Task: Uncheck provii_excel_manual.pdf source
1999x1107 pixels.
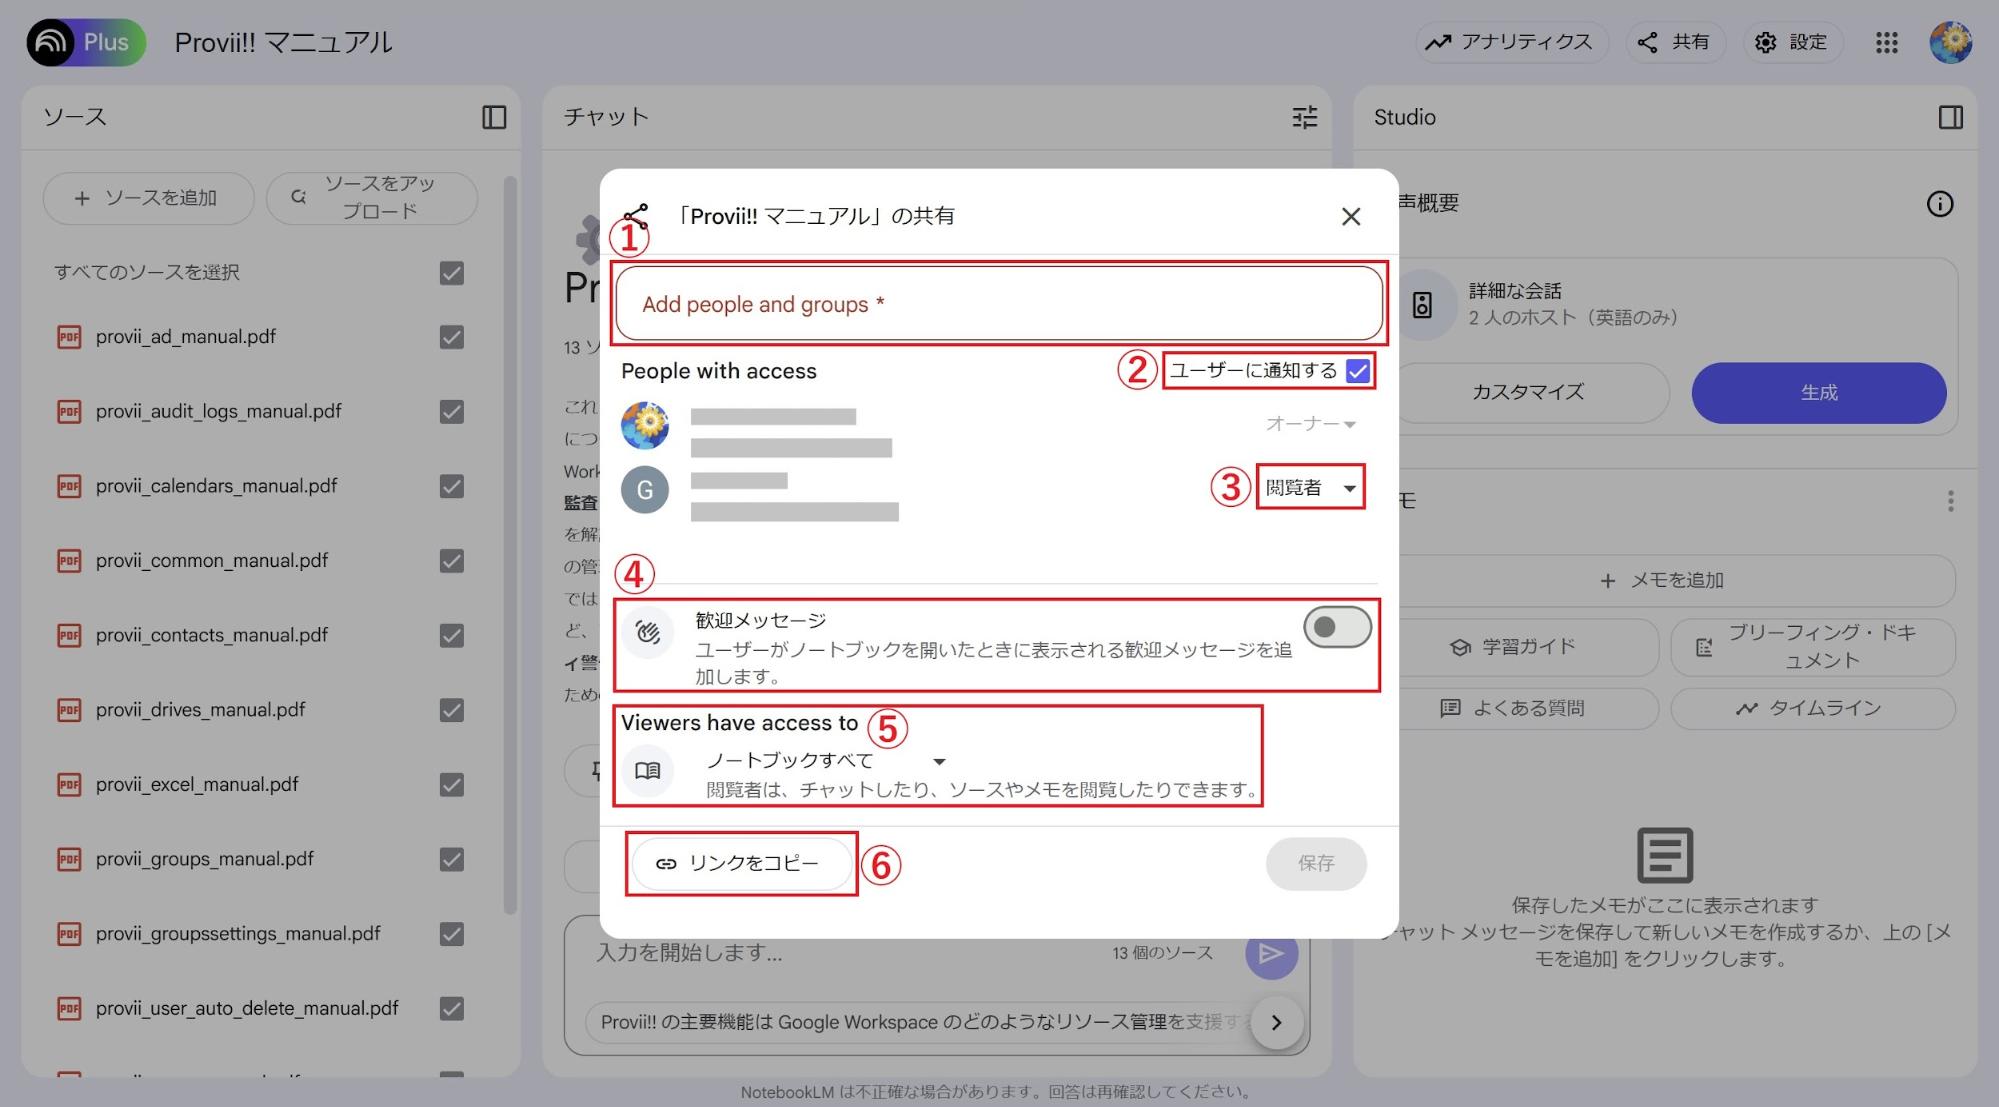Action: click(451, 785)
